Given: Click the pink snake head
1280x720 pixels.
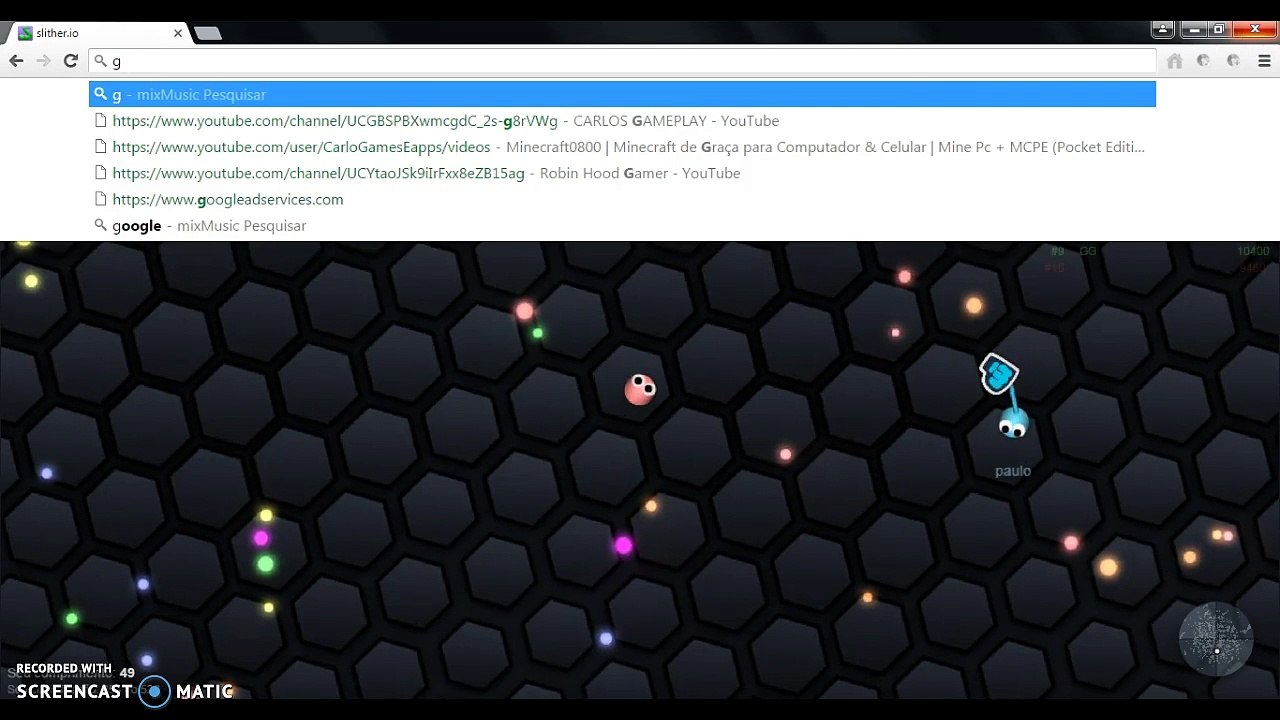Looking at the screenshot, I should tap(640, 389).
